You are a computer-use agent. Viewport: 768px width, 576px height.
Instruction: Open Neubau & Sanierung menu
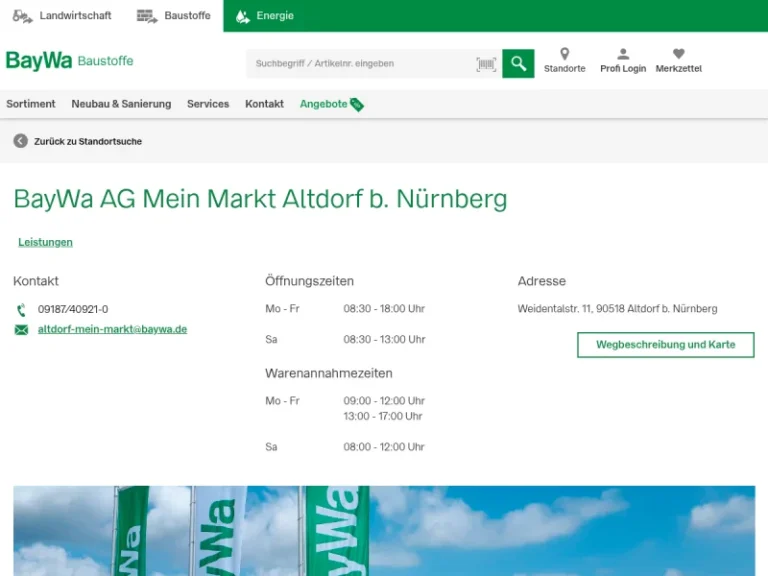pyautogui.click(x=121, y=104)
